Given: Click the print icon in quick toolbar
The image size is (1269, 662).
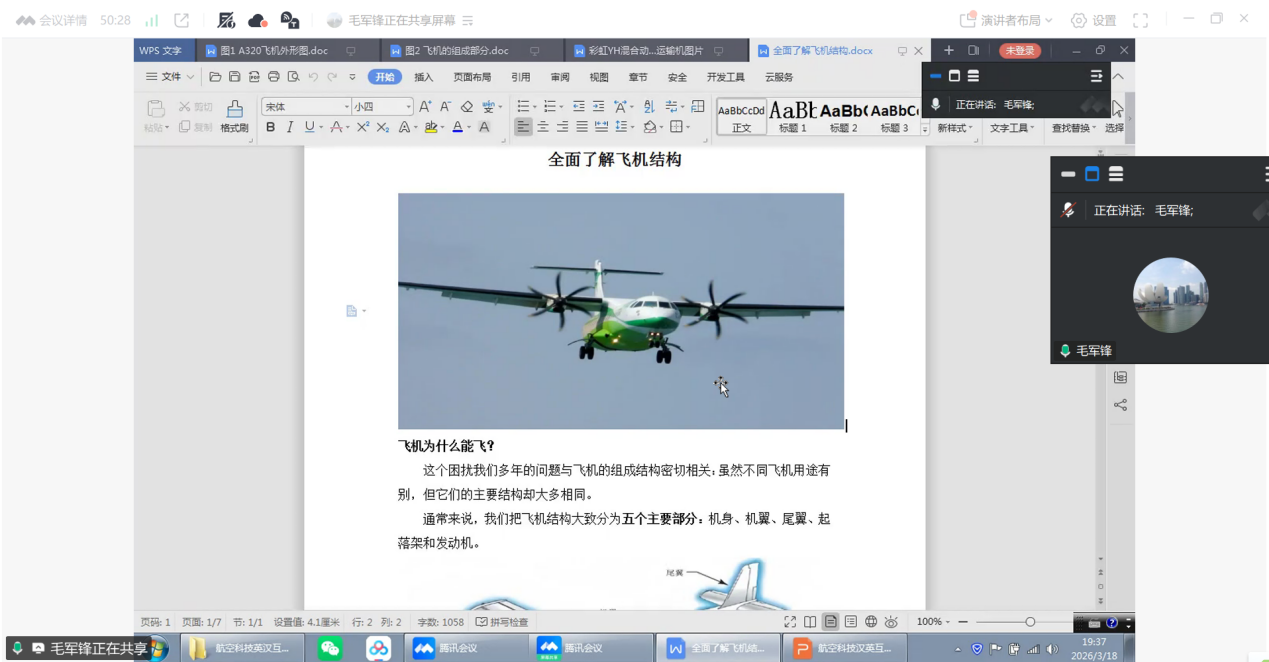Looking at the screenshot, I should click(273, 77).
